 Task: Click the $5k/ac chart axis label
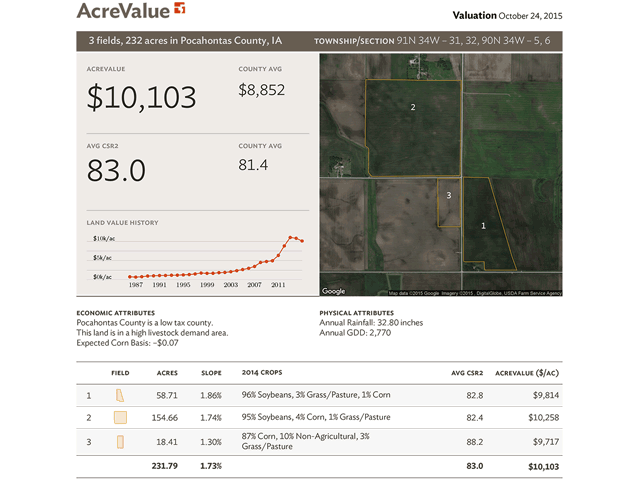point(102,258)
